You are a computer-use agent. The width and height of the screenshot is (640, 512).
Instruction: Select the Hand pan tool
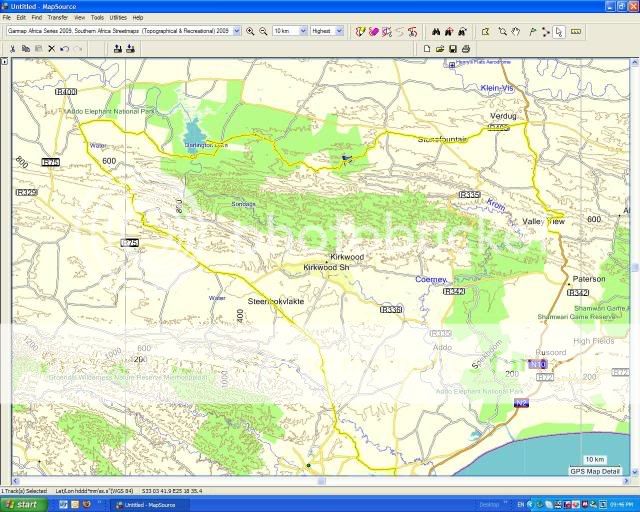tap(516, 31)
